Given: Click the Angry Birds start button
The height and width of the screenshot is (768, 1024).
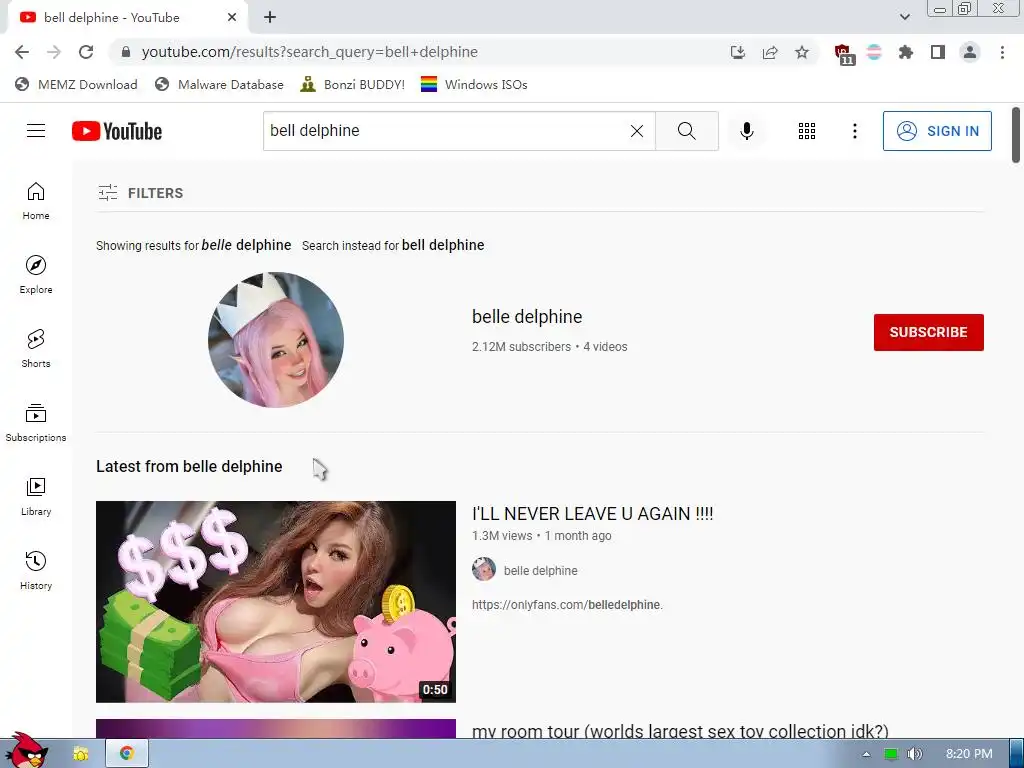Looking at the screenshot, I should 26,750.
